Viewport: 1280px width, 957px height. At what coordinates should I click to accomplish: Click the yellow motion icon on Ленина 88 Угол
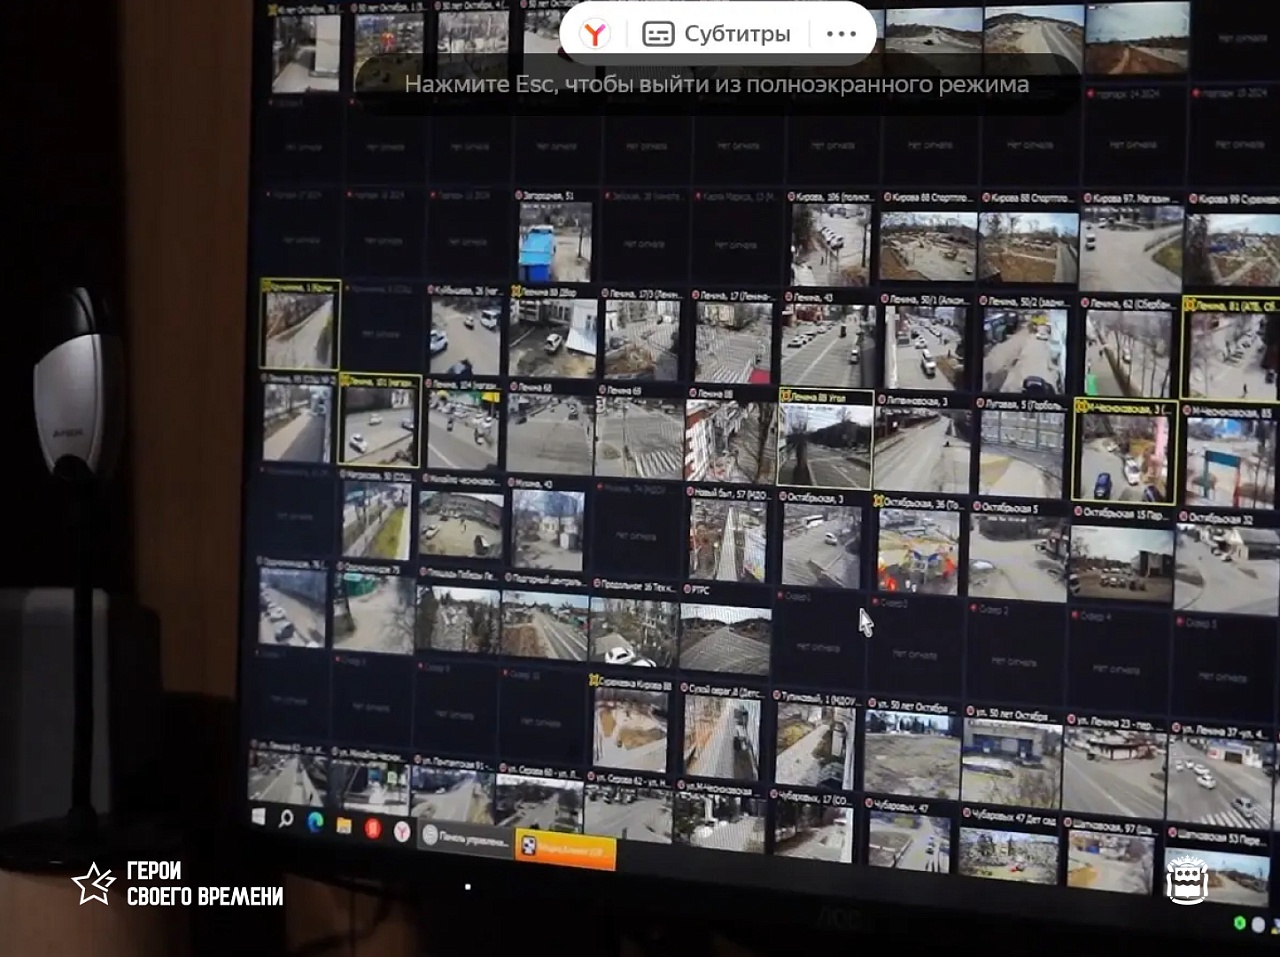pyautogui.click(x=785, y=396)
